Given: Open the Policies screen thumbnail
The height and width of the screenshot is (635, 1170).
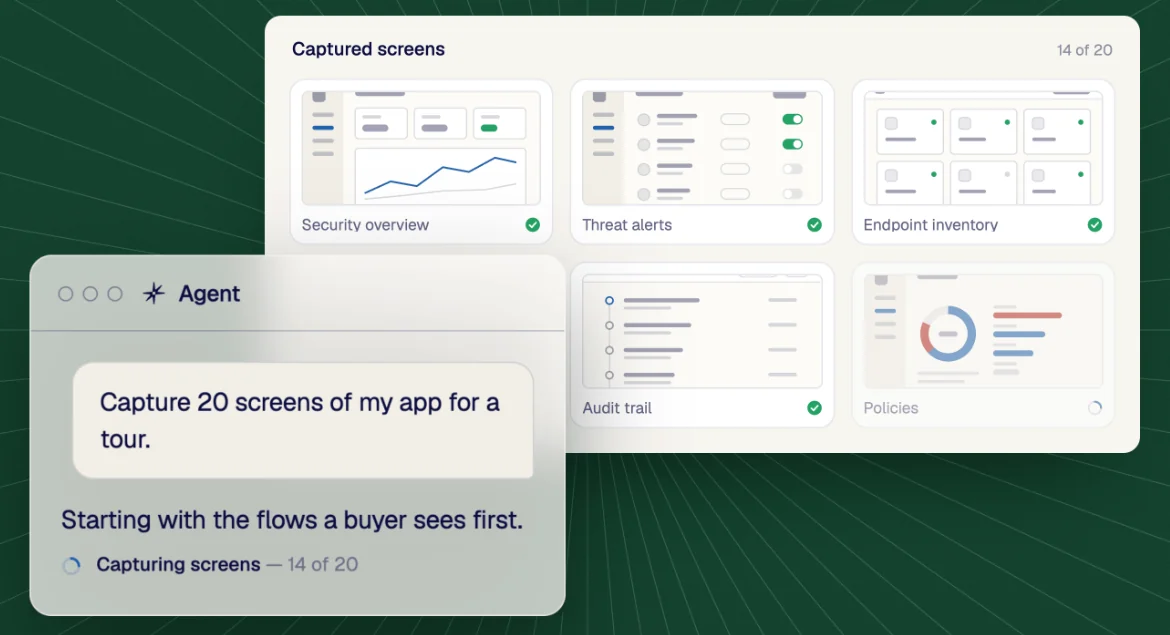Looking at the screenshot, I should [983, 331].
